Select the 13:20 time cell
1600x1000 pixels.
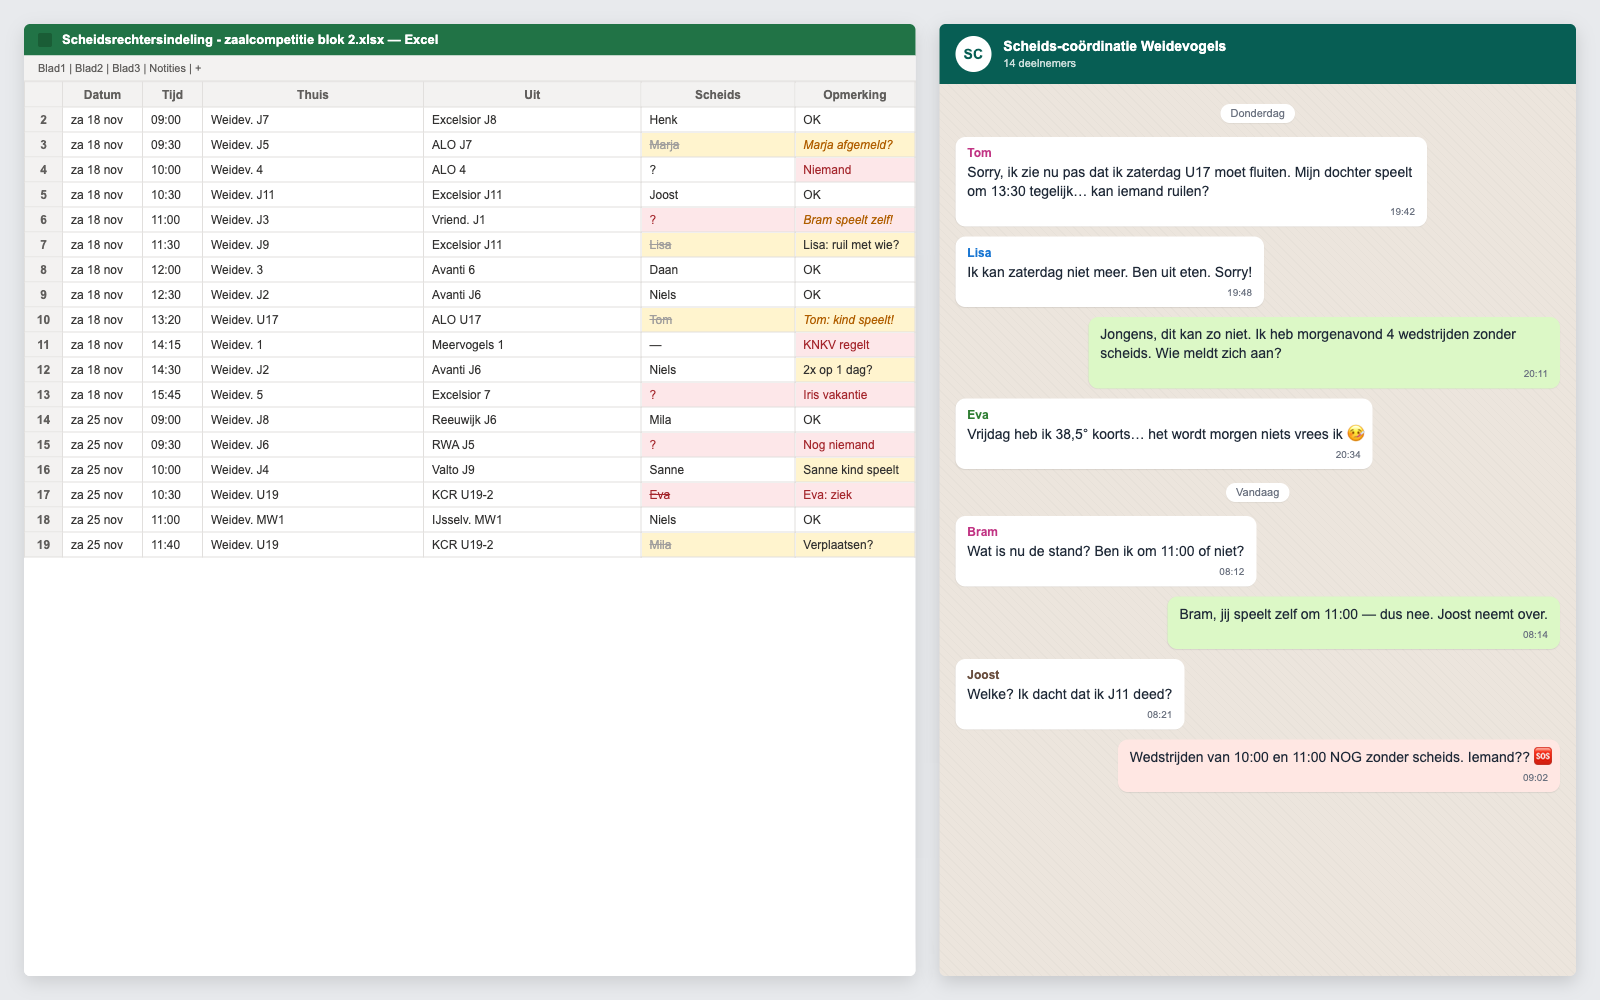click(172, 320)
